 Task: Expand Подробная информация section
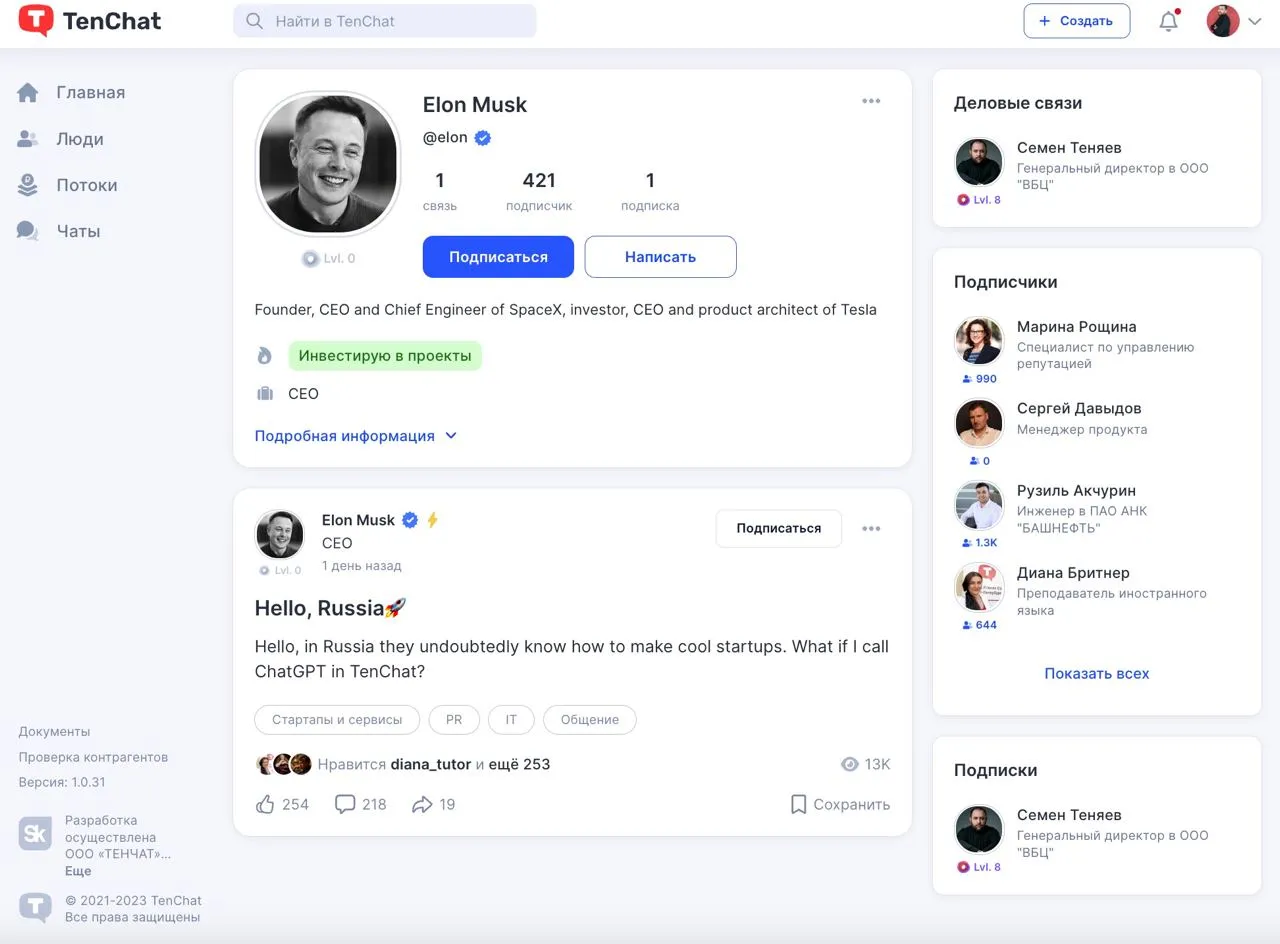[356, 436]
